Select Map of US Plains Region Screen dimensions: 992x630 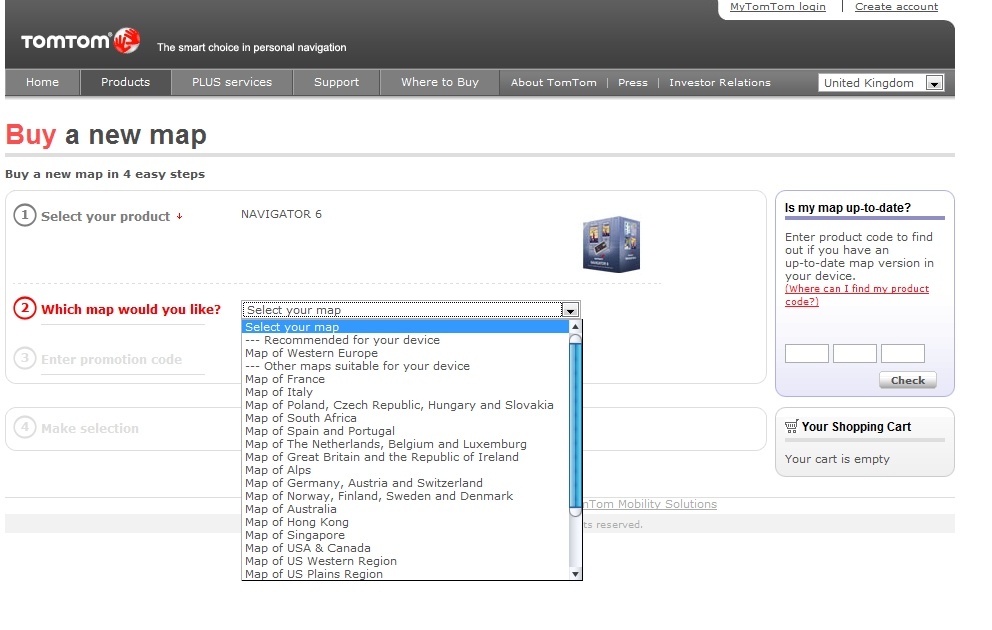(x=406, y=574)
